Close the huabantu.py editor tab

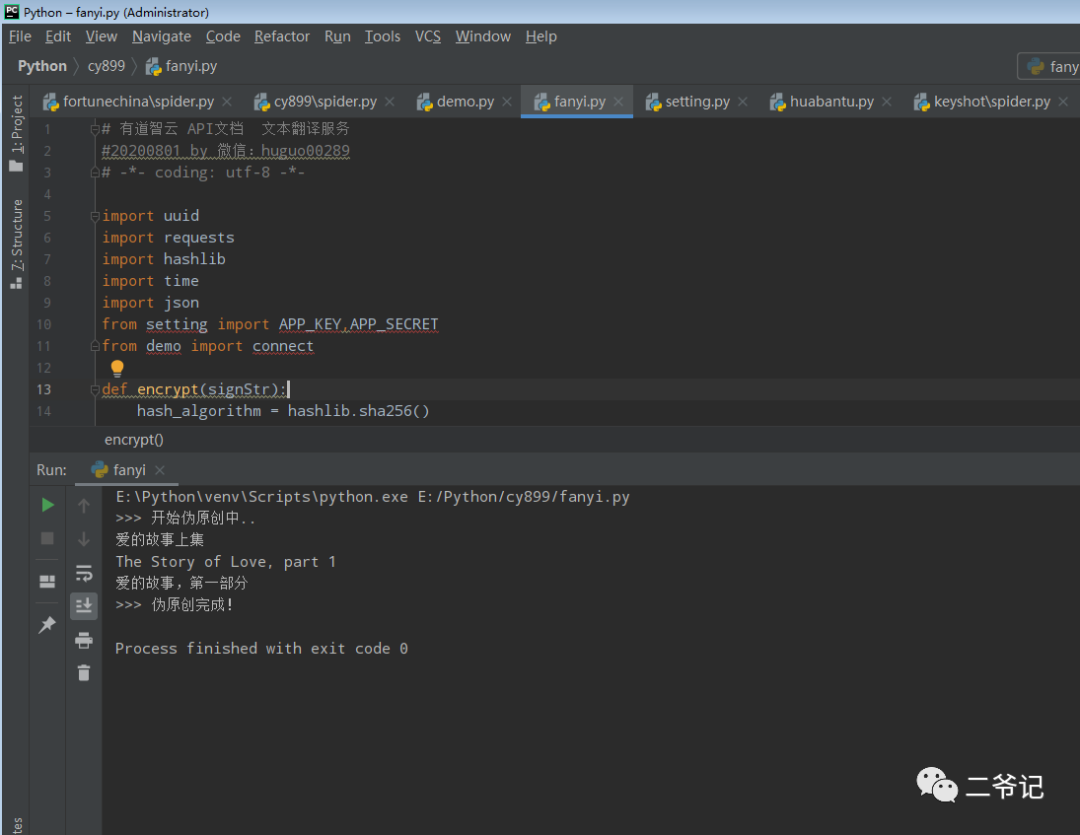click(x=886, y=101)
